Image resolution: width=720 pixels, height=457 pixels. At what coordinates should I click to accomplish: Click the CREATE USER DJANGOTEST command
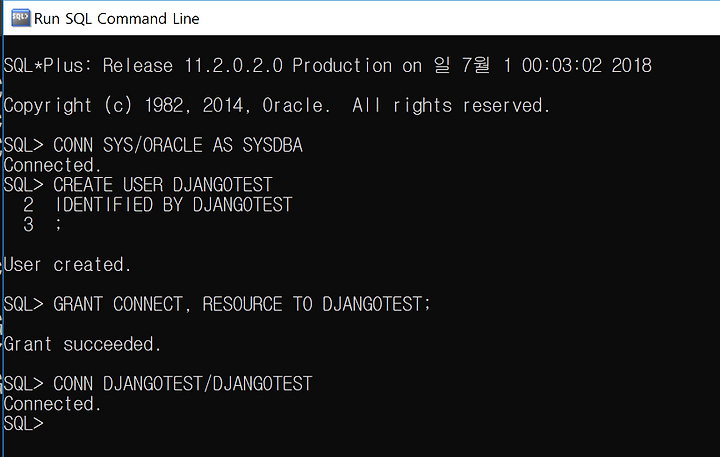pyautogui.click(x=163, y=185)
